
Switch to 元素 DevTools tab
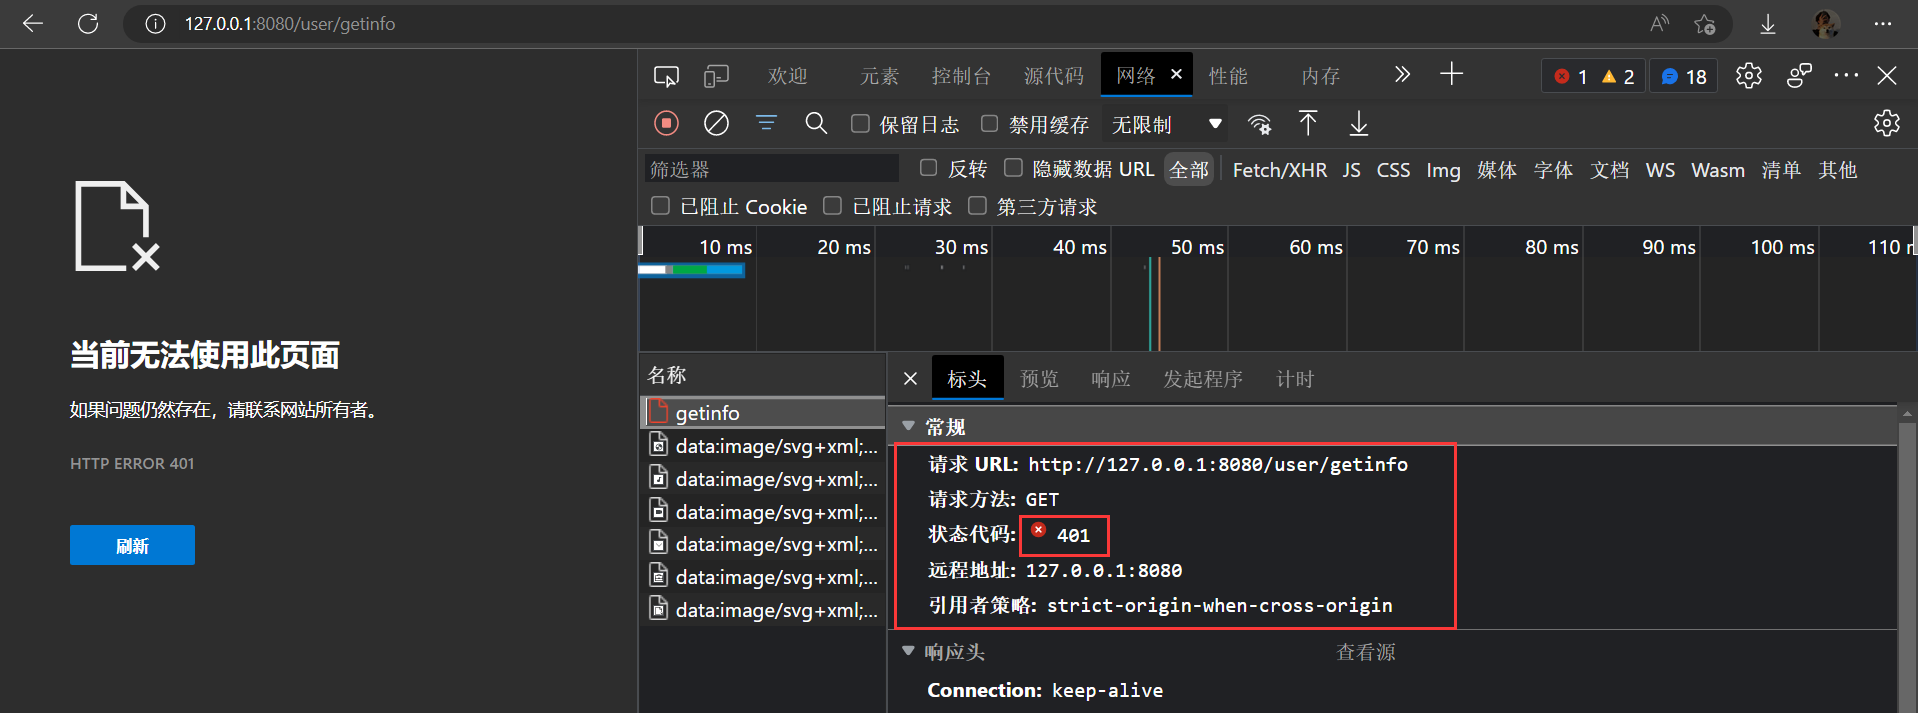[x=879, y=76]
